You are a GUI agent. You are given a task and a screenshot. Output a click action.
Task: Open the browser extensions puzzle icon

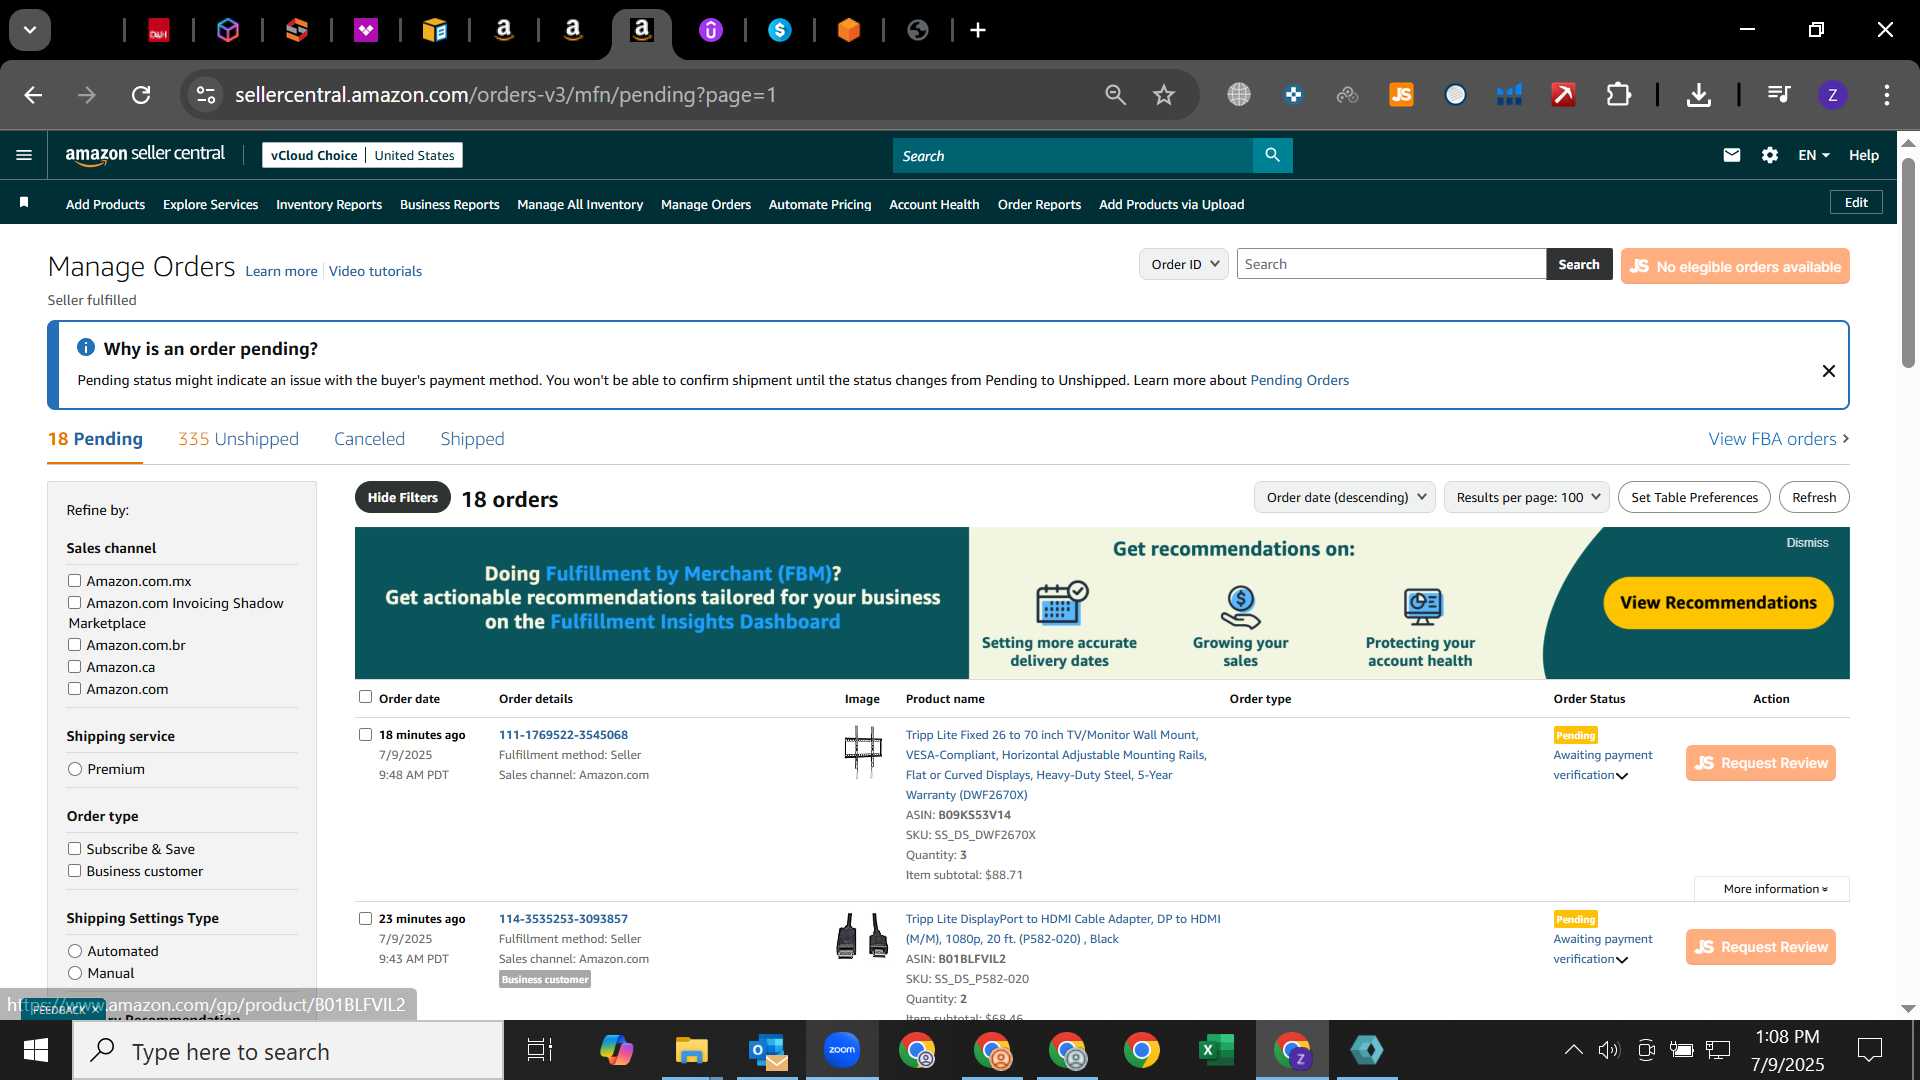(x=1618, y=95)
